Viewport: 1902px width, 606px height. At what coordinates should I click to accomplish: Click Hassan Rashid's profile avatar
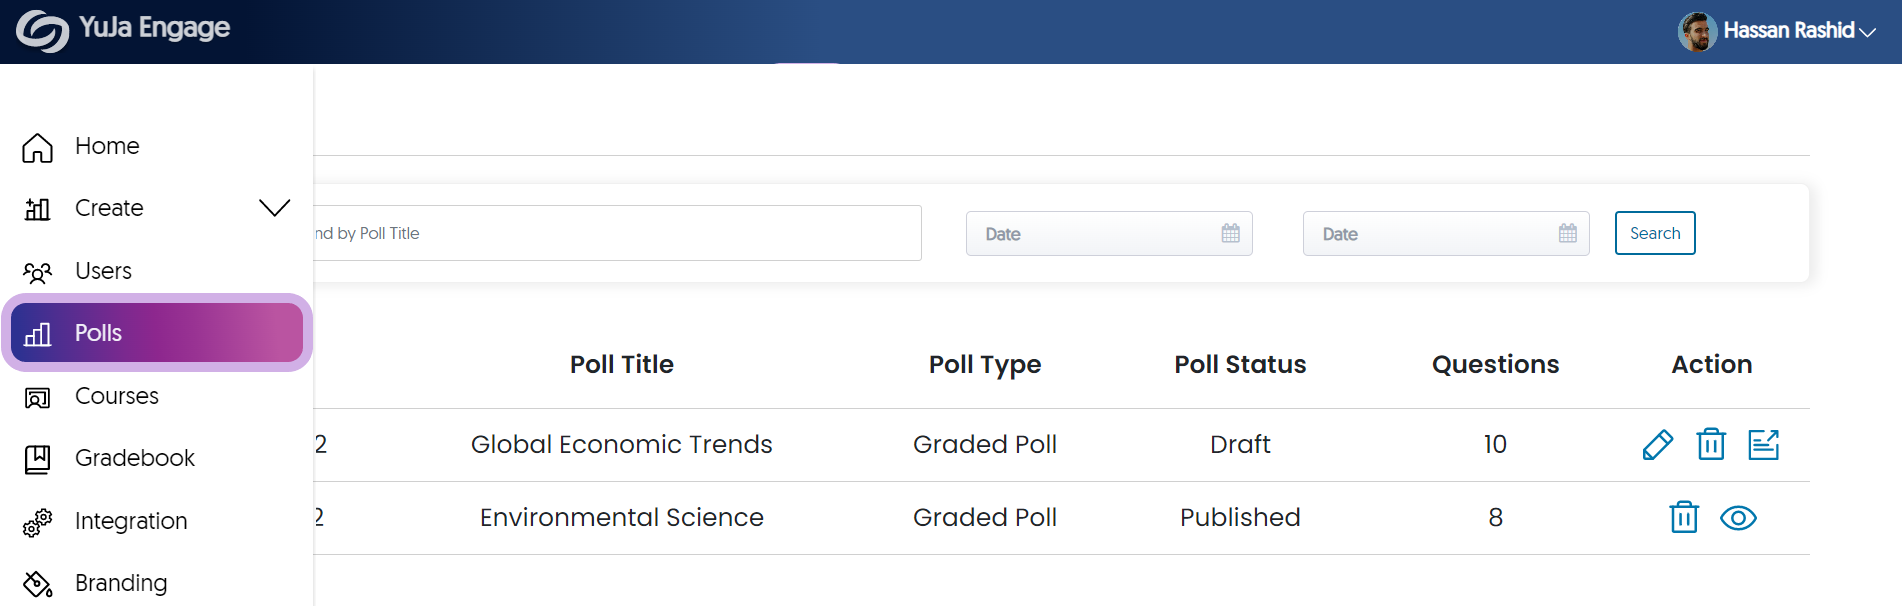click(x=1697, y=31)
